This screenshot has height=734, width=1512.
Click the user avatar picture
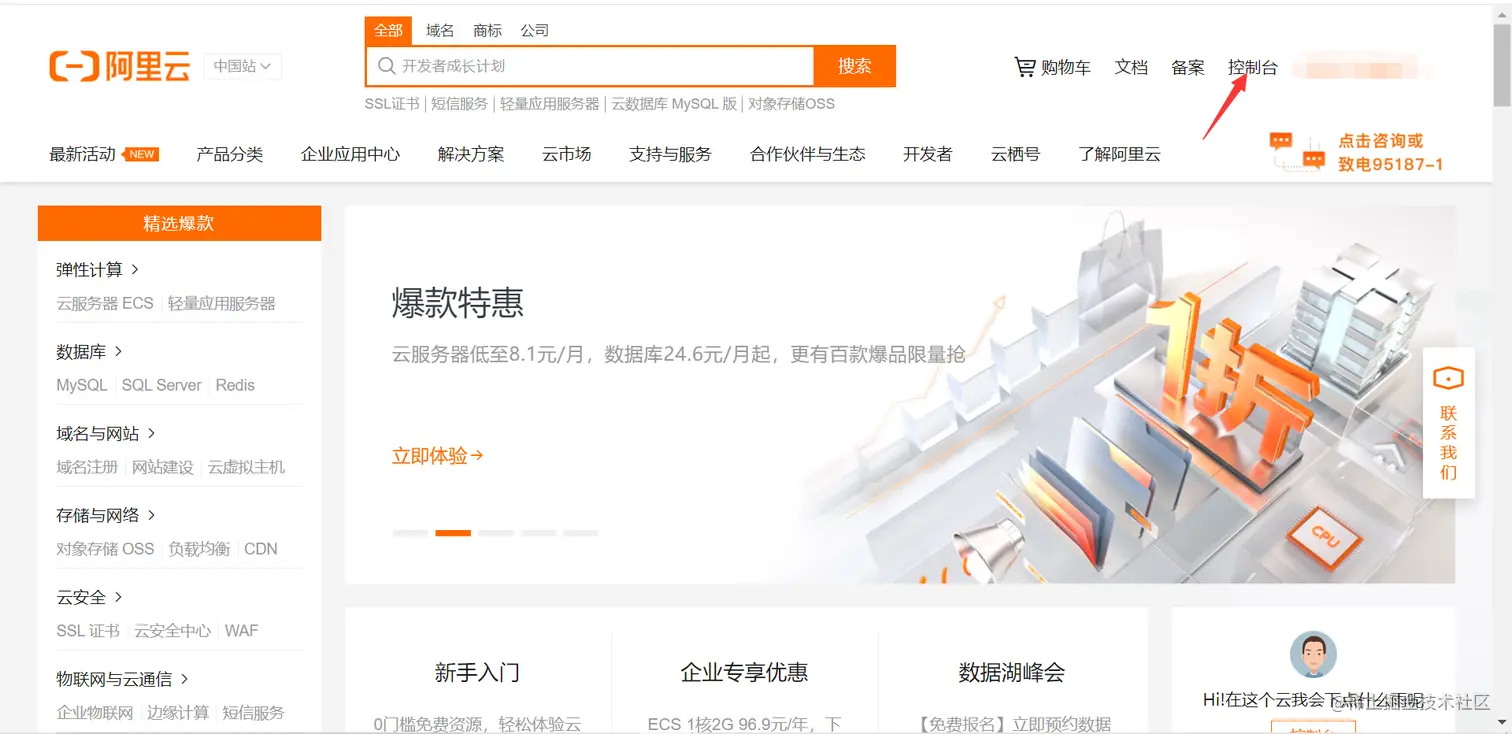pyautogui.click(x=1313, y=655)
